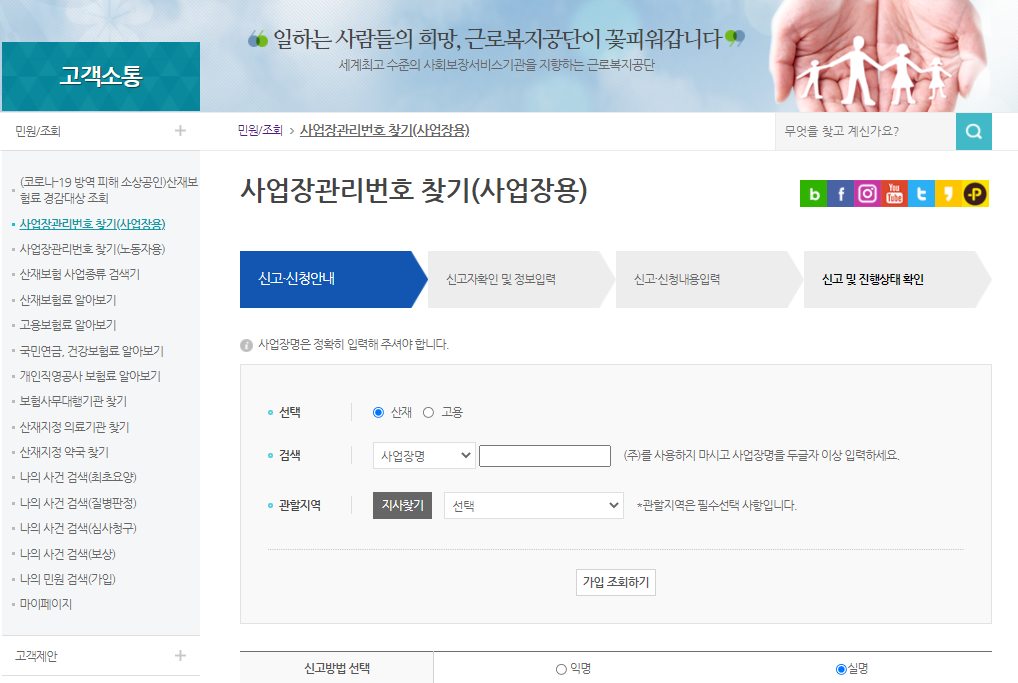Click the Facebook icon
The image size is (1018, 683).
click(841, 193)
